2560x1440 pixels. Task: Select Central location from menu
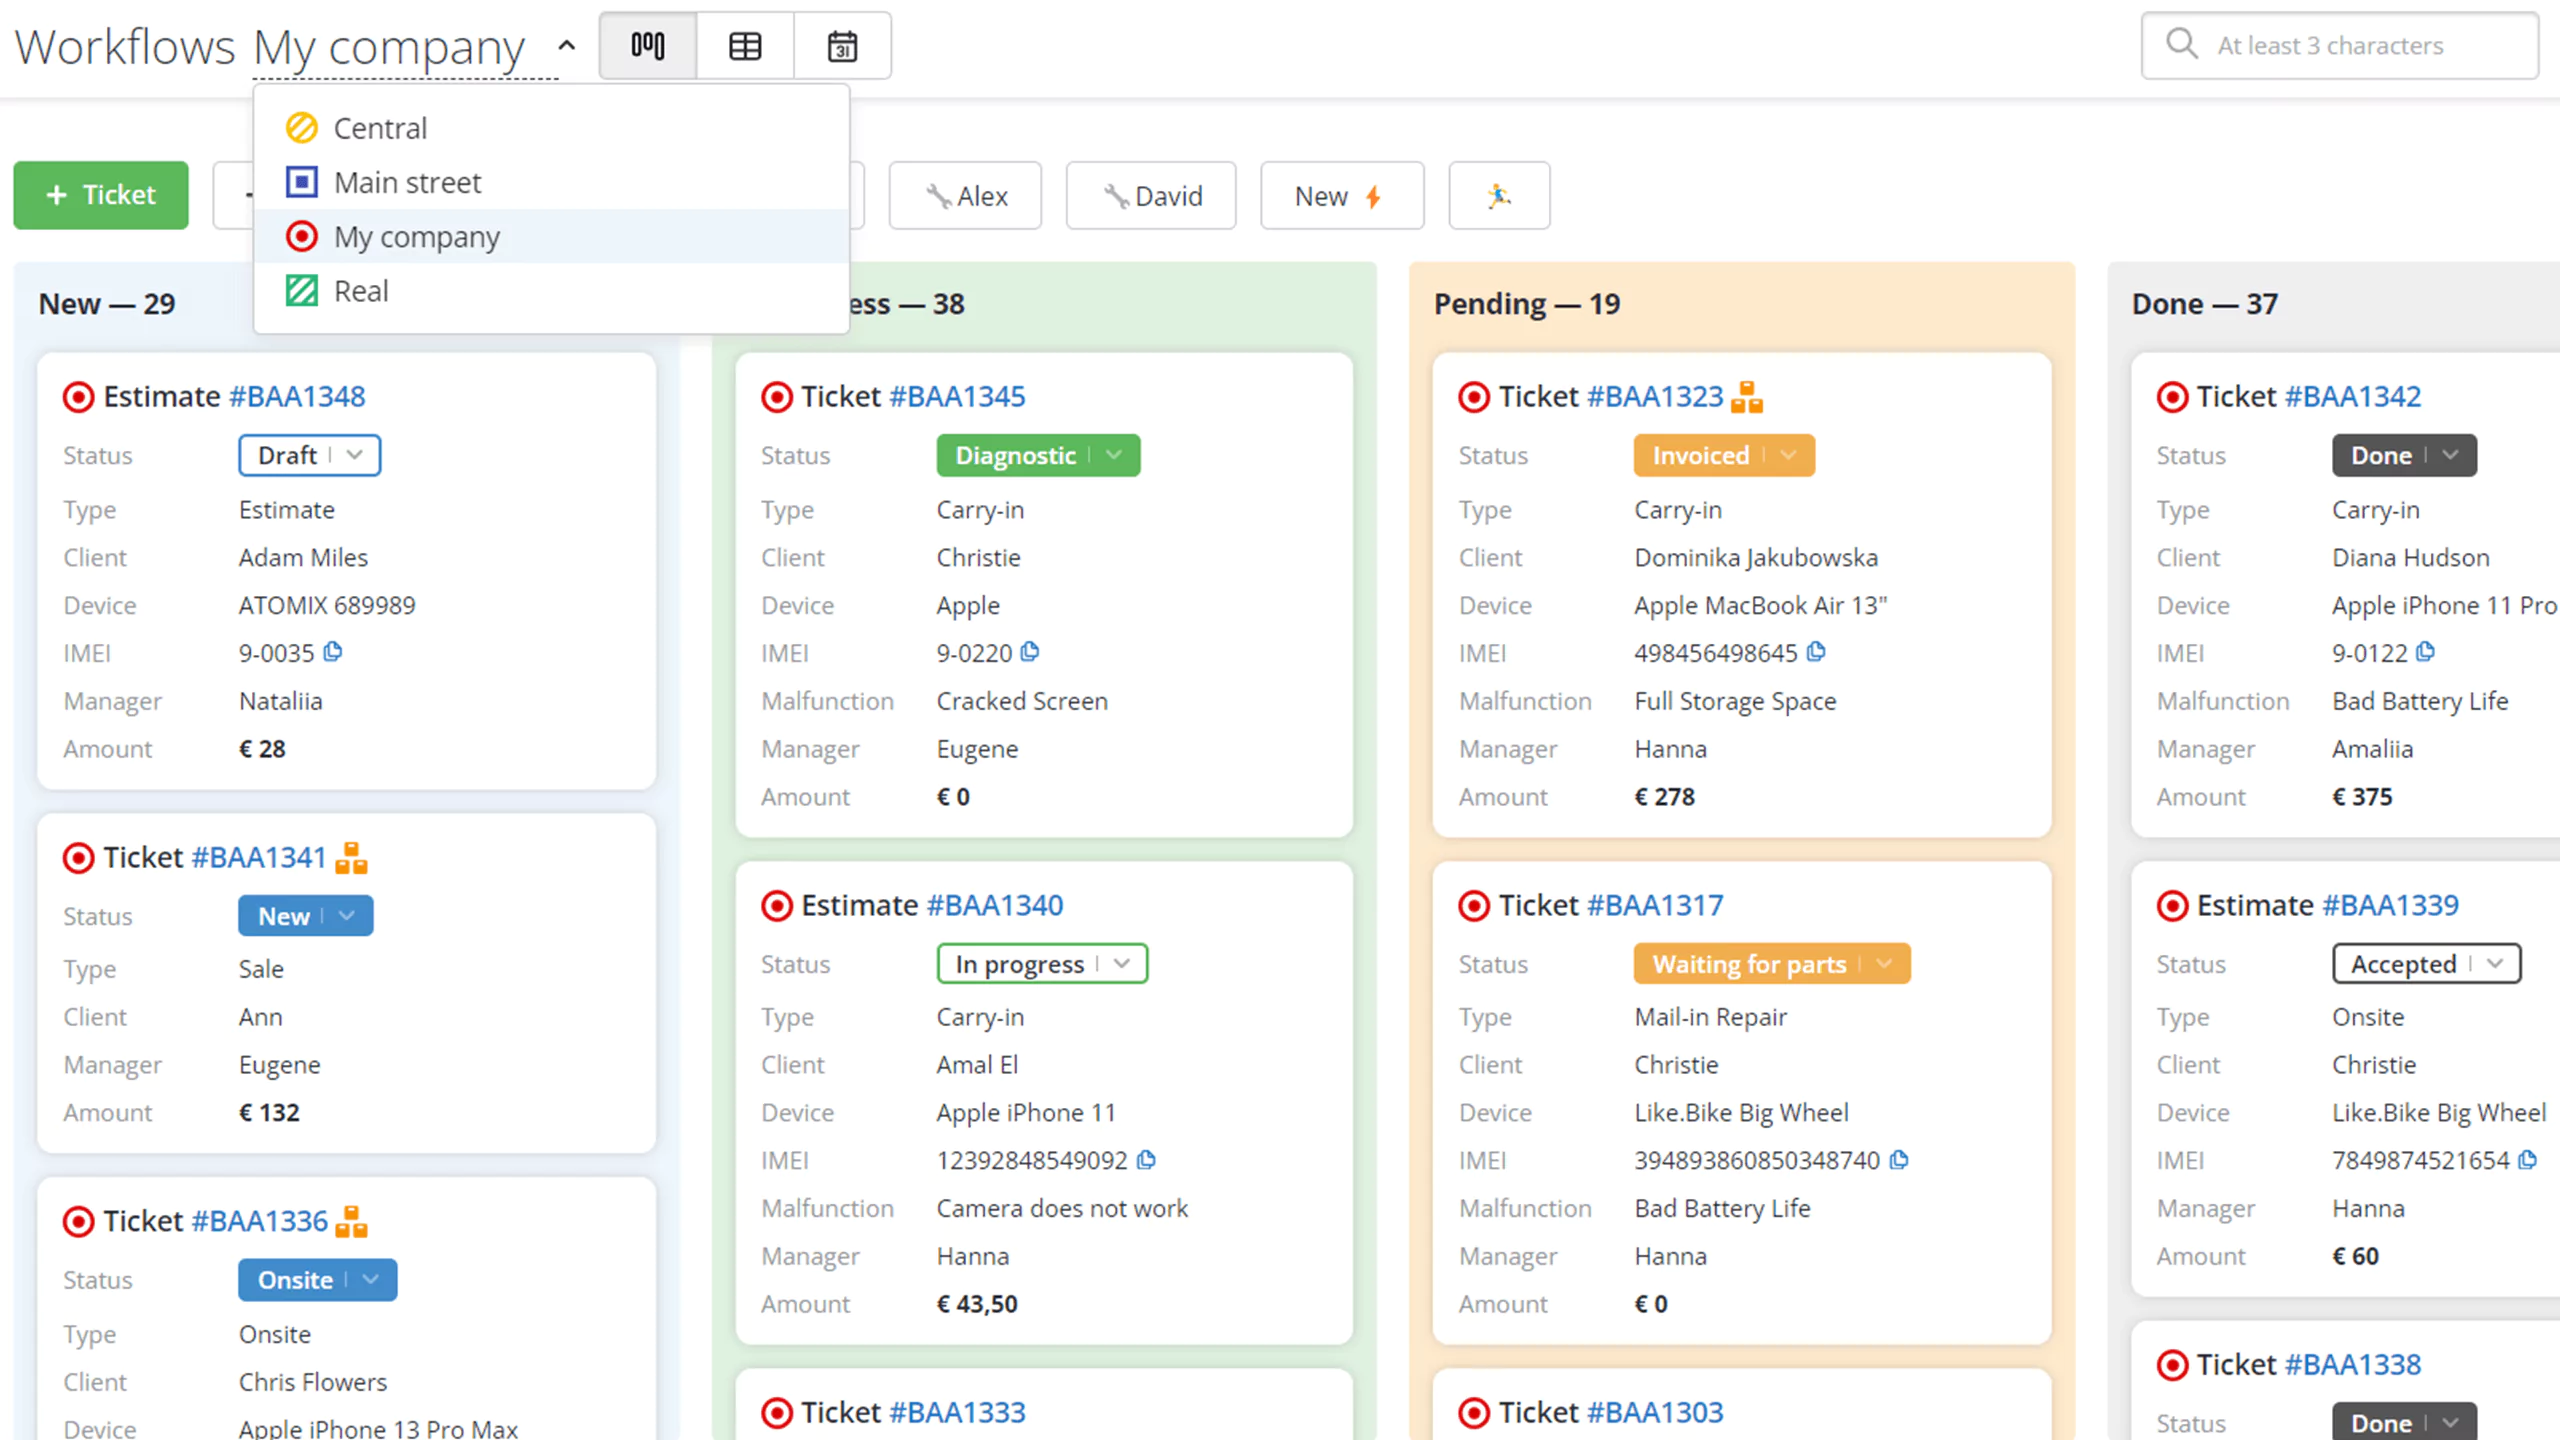point(552,128)
